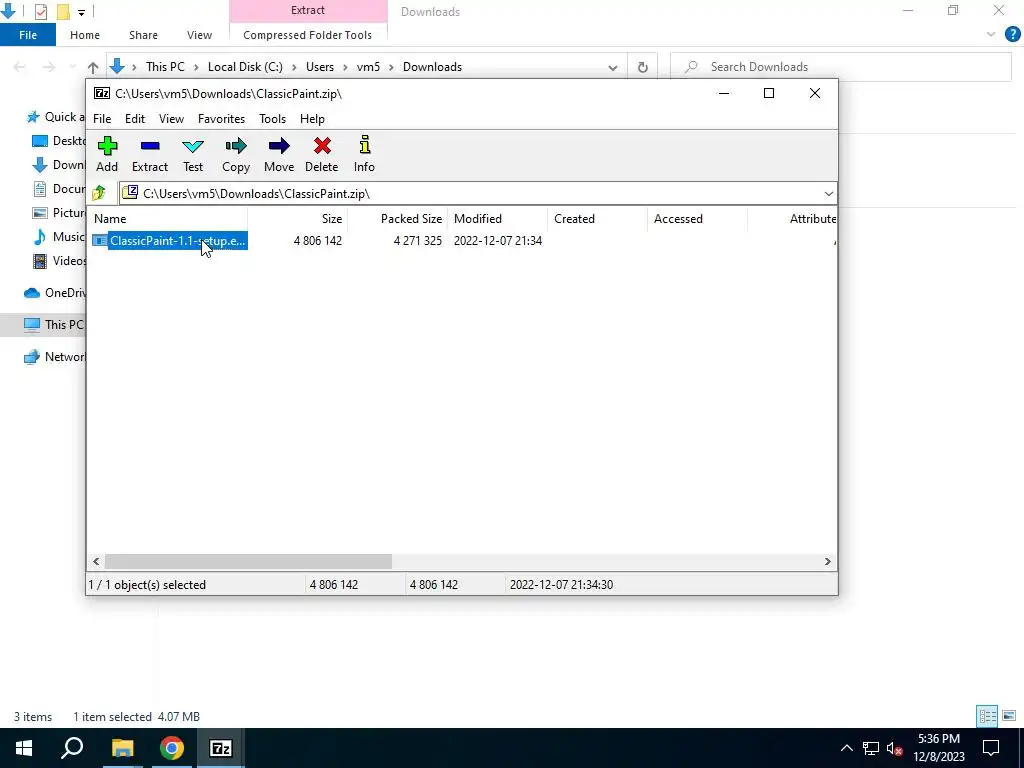The width and height of the screenshot is (1024, 768).
Task: Switch Explorer to large icons view
Action: pyautogui.click(x=1009, y=716)
